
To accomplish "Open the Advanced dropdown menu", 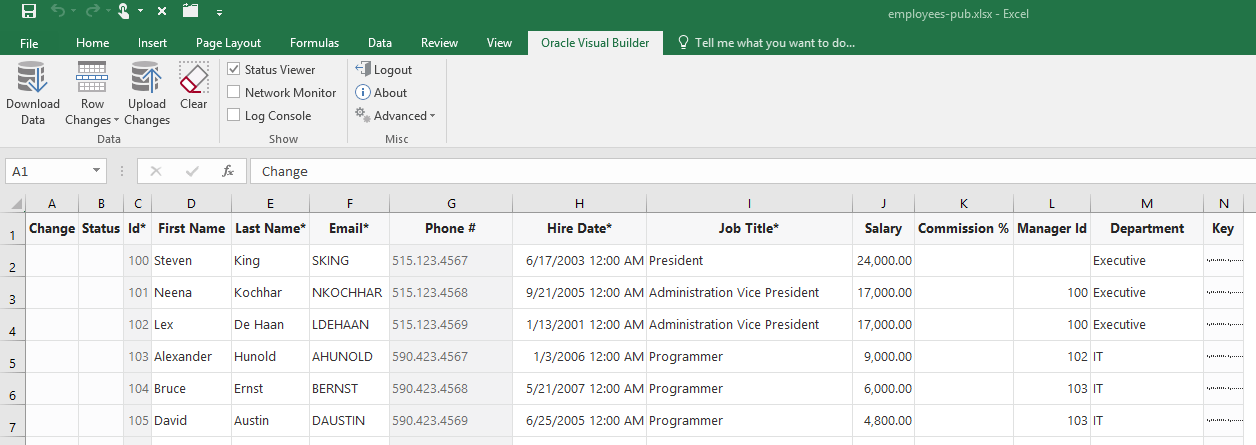I will (397, 116).
